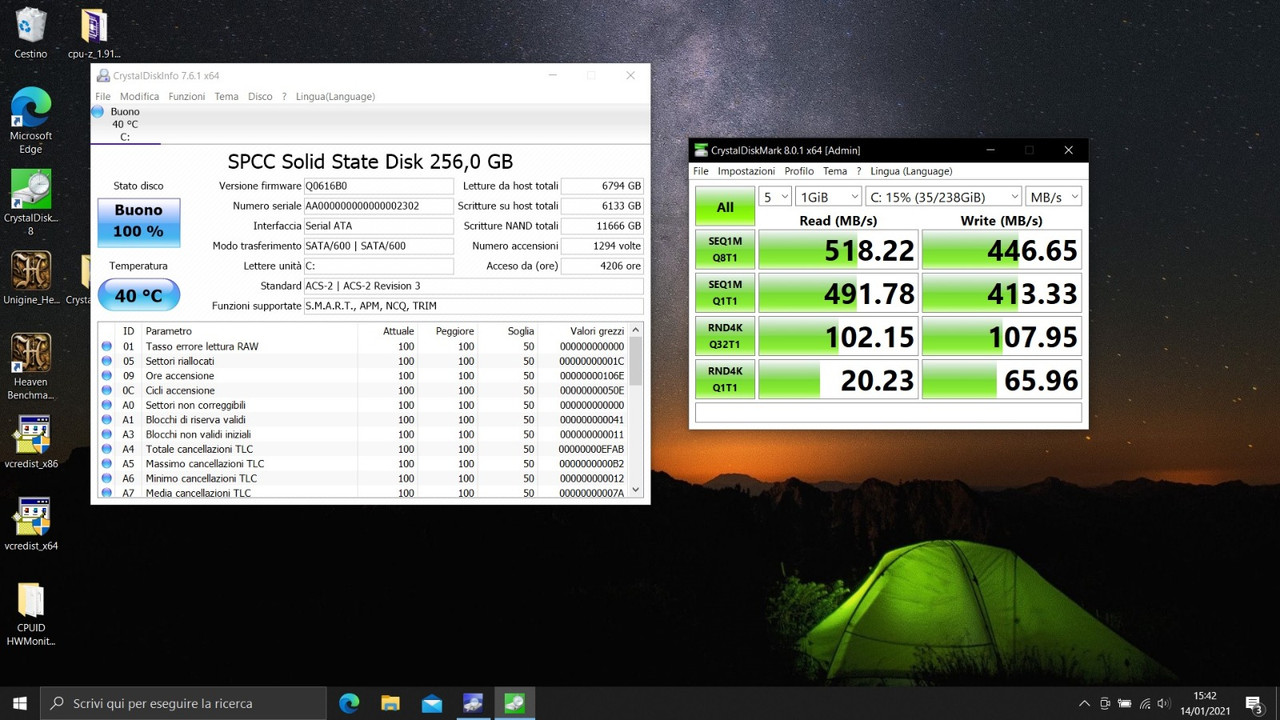The image size is (1280, 720).
Task: Open the network icon in tray
Action: coord(1146,703)
